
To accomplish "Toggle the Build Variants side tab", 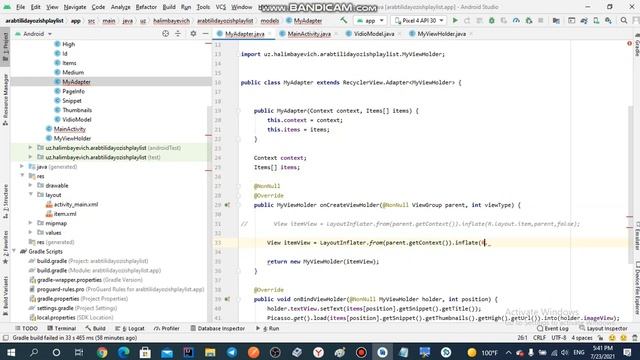I will [x=5, y=296].
